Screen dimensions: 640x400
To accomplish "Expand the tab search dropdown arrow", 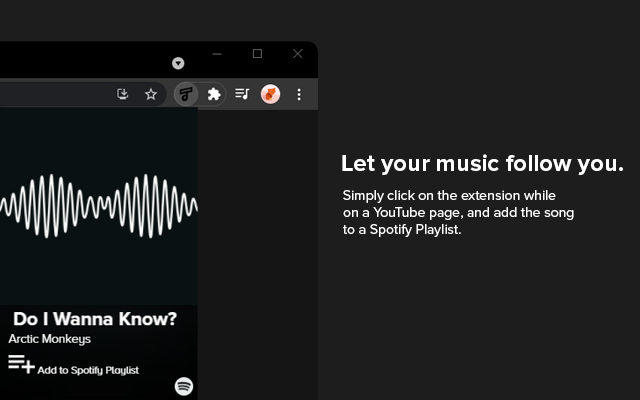I will pos(178,63).
